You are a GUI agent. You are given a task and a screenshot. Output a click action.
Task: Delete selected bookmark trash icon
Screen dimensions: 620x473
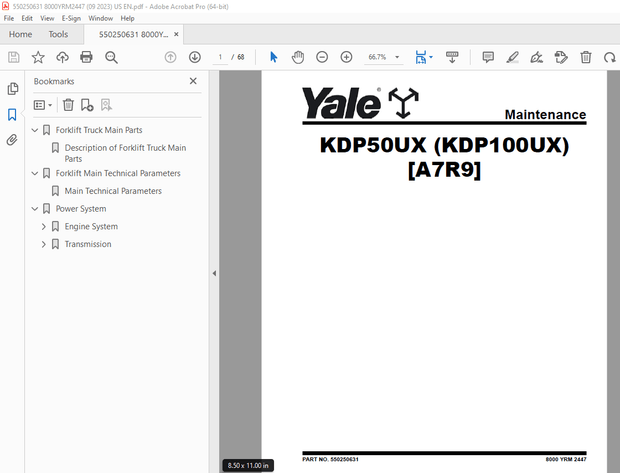68,105
